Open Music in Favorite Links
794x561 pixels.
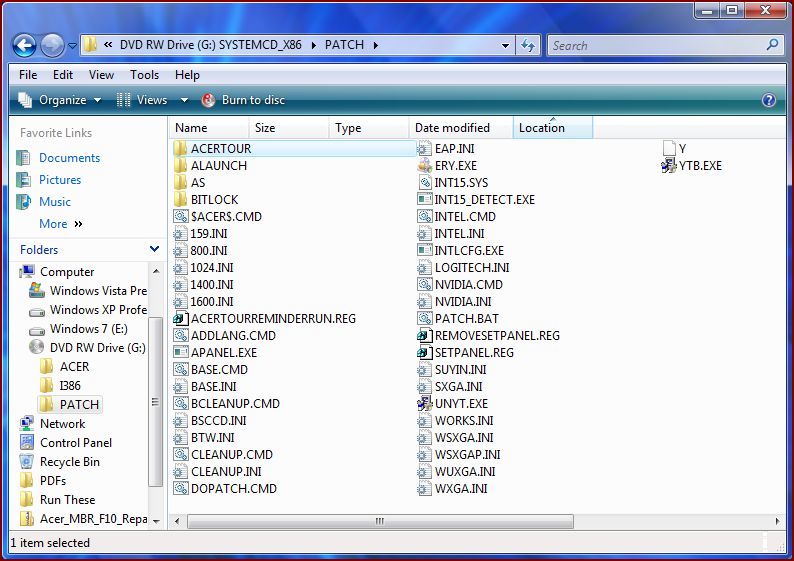coord(44,202)
